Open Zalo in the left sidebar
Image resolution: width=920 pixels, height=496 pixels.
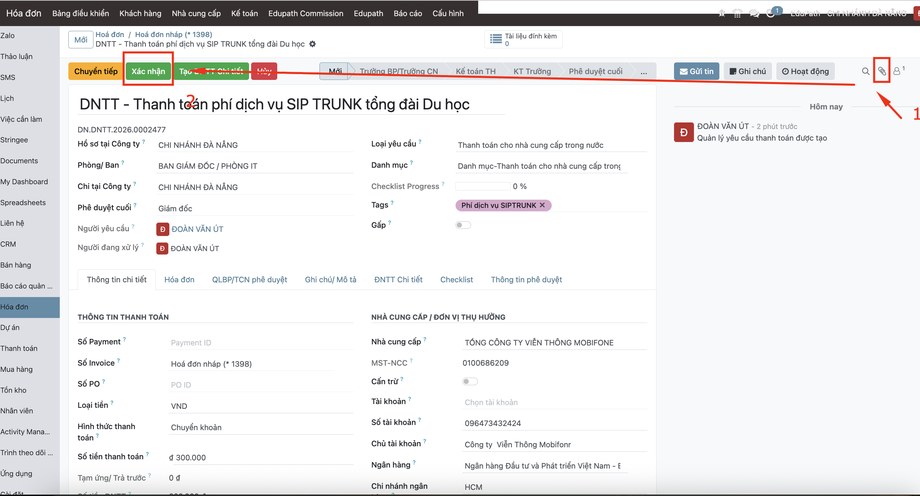29,36
